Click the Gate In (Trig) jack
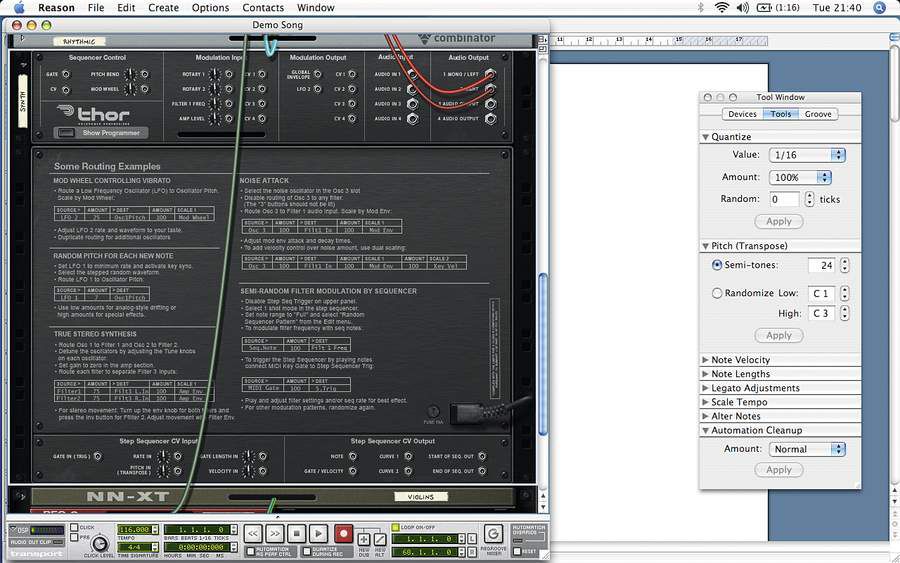 pyautogui.click(x=97, y=456)
